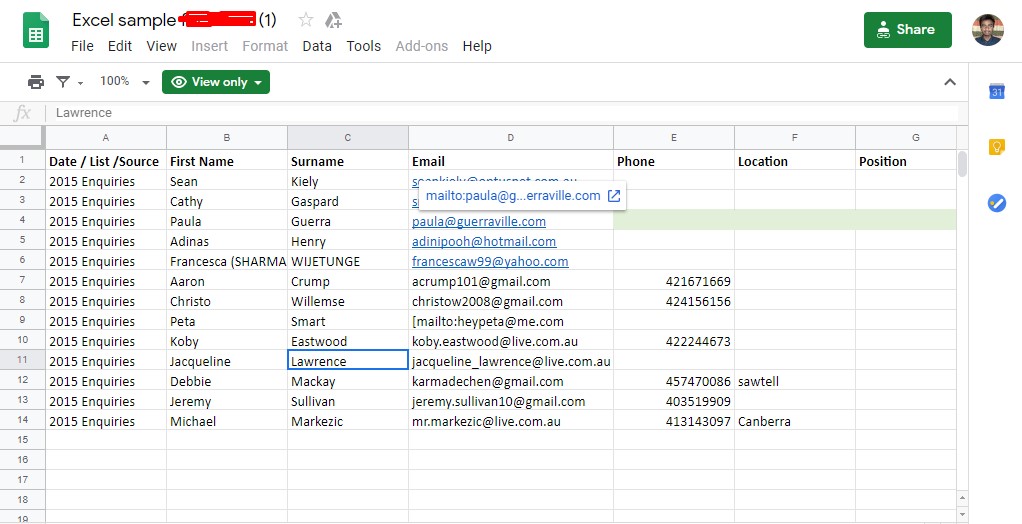Collapse the menus with the up chevron
This screenshot has width=1022, height=524.
point(950,82)
